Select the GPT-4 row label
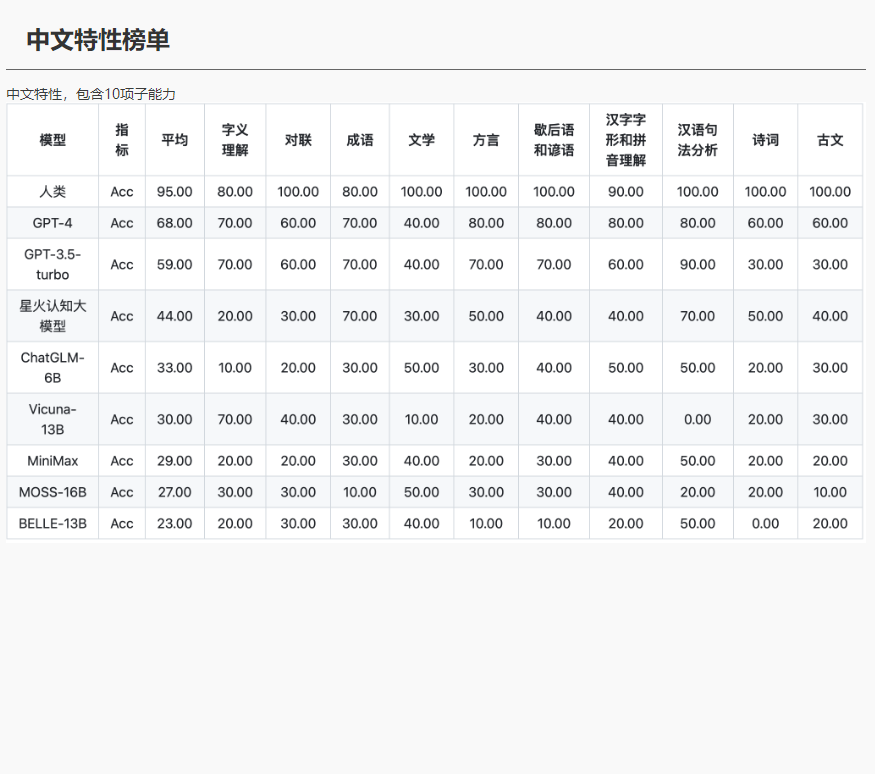The height and width of the screenshot is (774, 875). (x=52, y=223)
